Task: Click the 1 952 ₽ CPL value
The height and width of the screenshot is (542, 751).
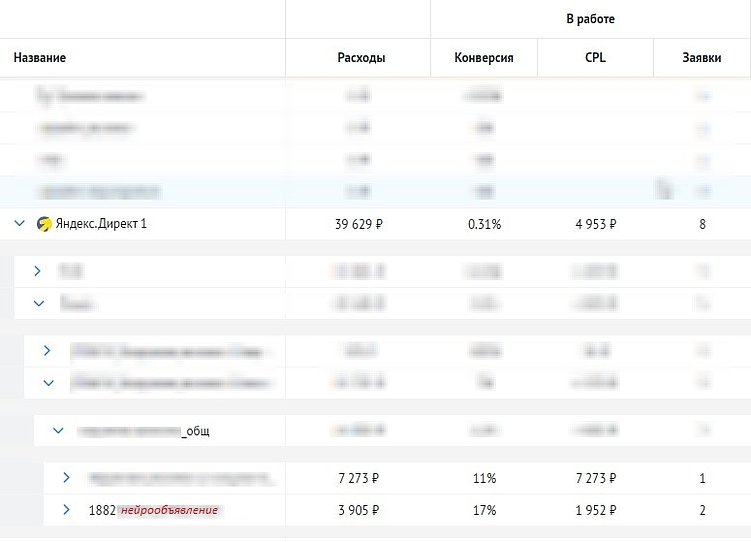Action: pos(596,510)
